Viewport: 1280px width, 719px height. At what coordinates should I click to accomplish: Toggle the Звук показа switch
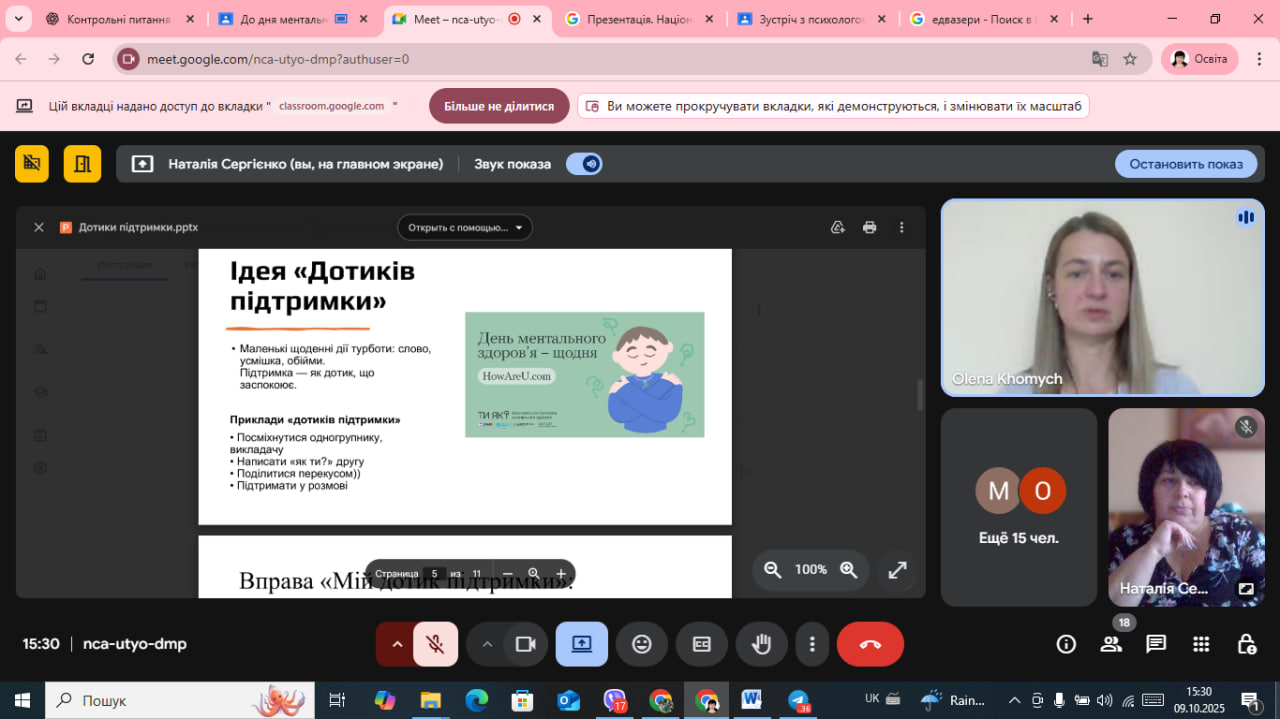pos(584,164)
